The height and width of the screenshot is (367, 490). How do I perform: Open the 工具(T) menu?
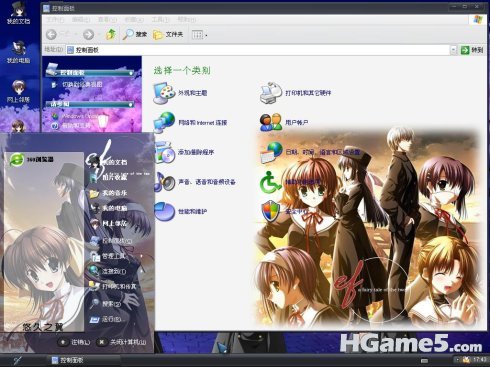tap(160, 20)
